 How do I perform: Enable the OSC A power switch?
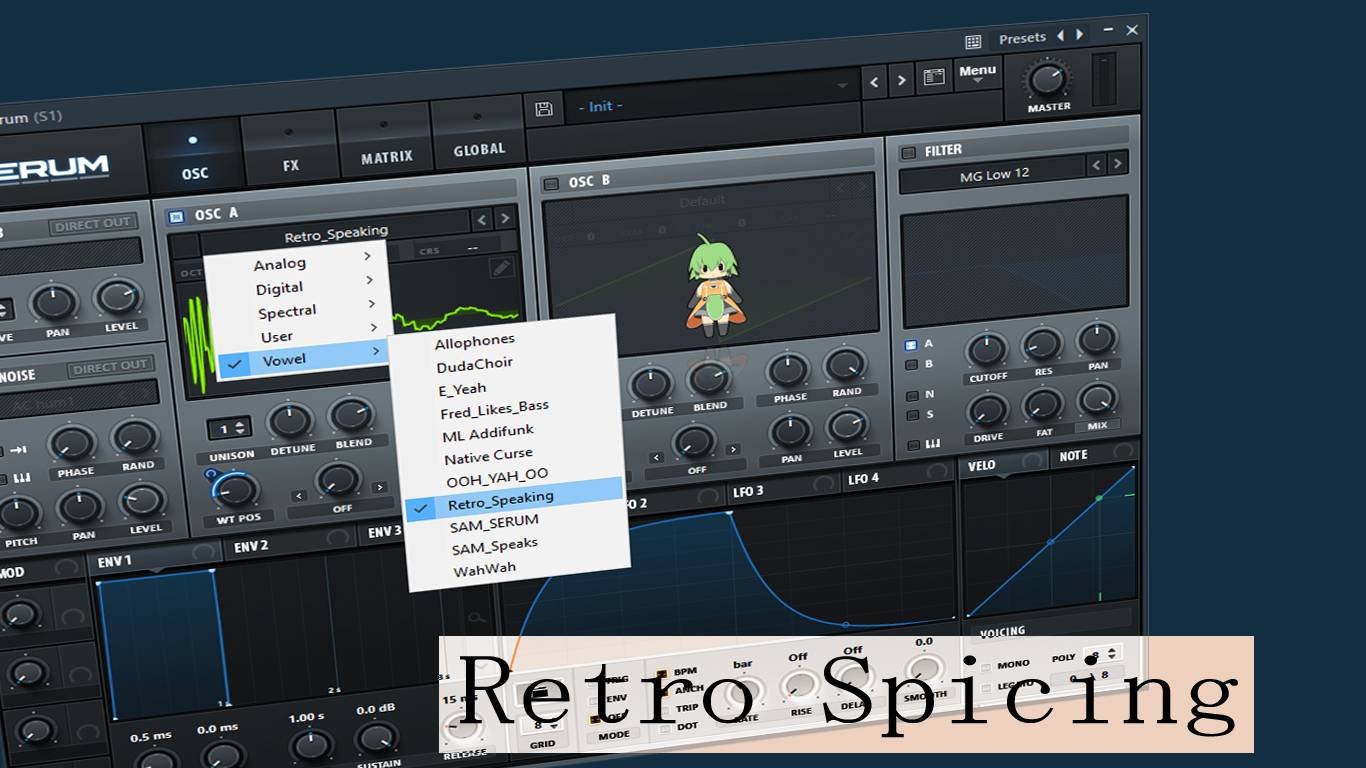click(176, 215)
